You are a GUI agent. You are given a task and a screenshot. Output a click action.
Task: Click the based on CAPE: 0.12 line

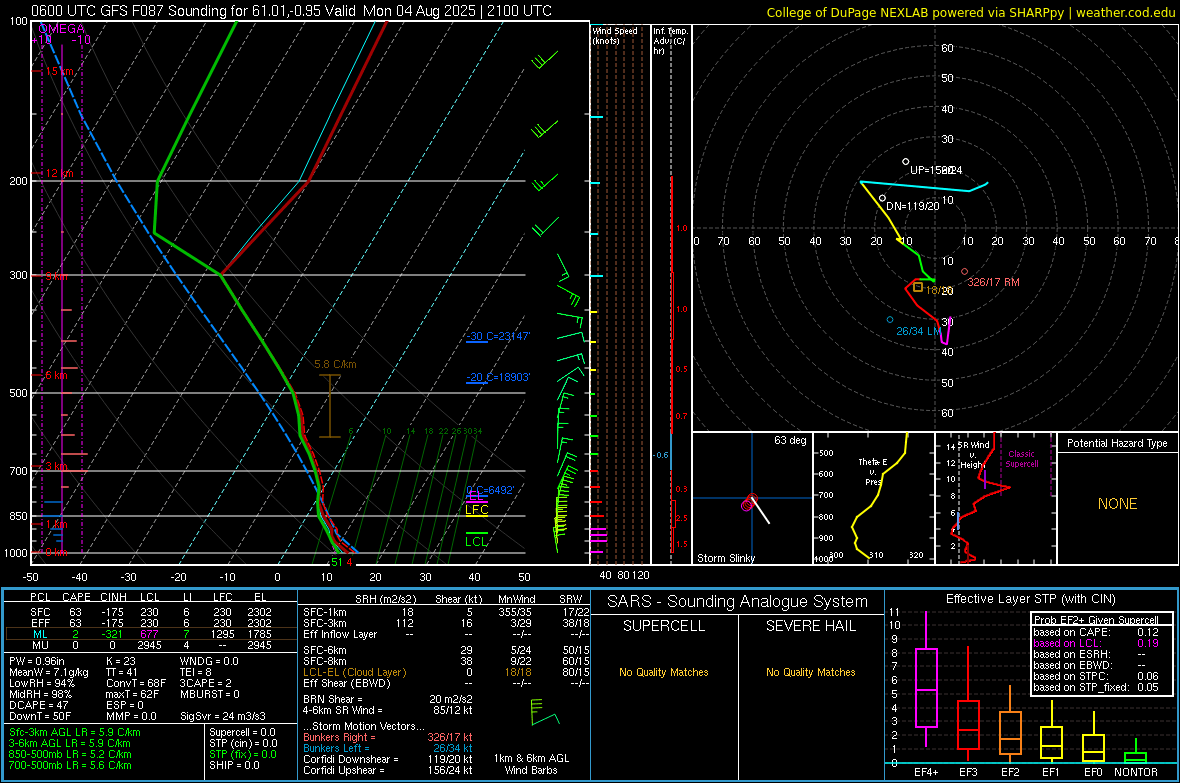pyautogui.click(x=1096, y=632)
